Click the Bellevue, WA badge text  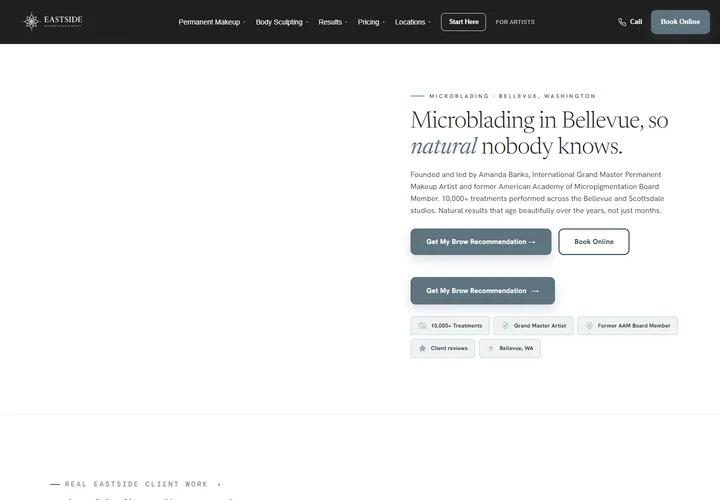pos(516,348)
